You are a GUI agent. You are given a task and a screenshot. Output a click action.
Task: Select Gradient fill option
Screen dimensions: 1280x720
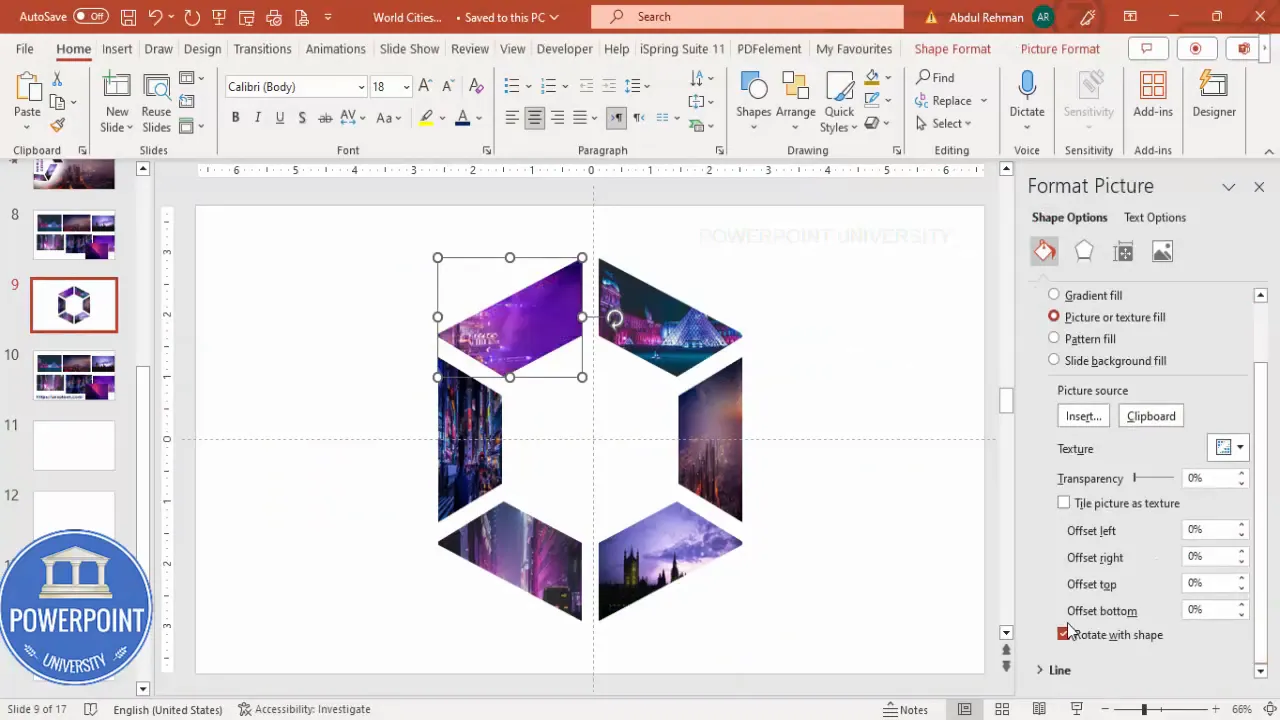[1054, 295]
